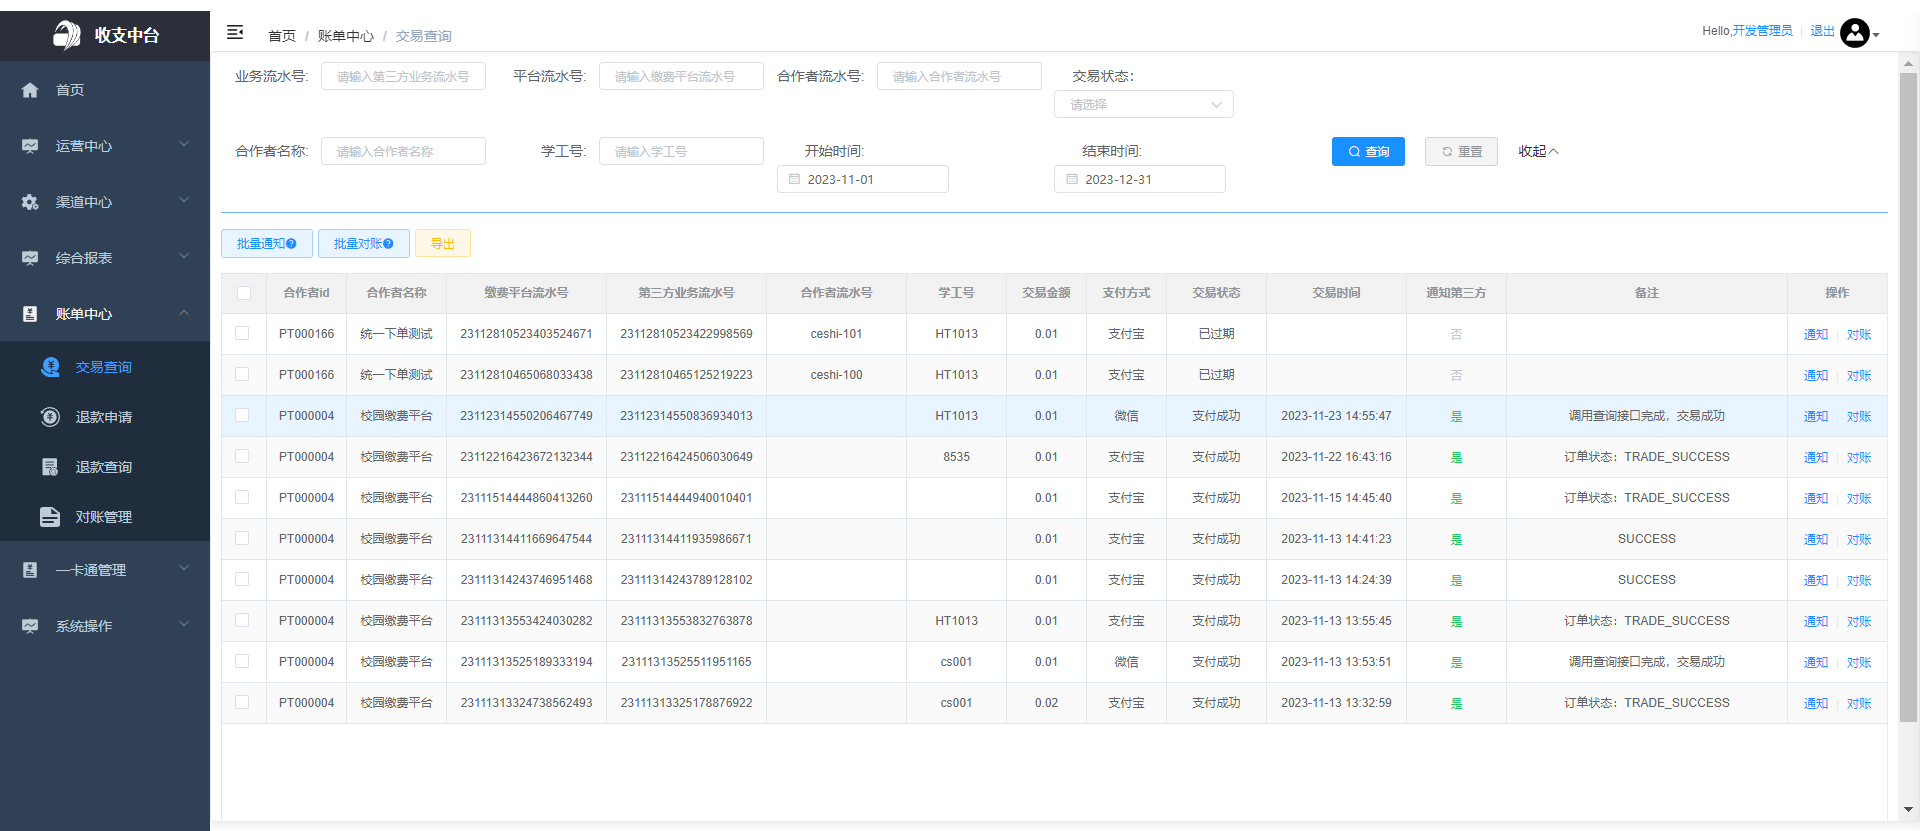Viewport: 1920px width, 831px height.
Task: Click the 导出 export button
Action: tap(443, 244)
